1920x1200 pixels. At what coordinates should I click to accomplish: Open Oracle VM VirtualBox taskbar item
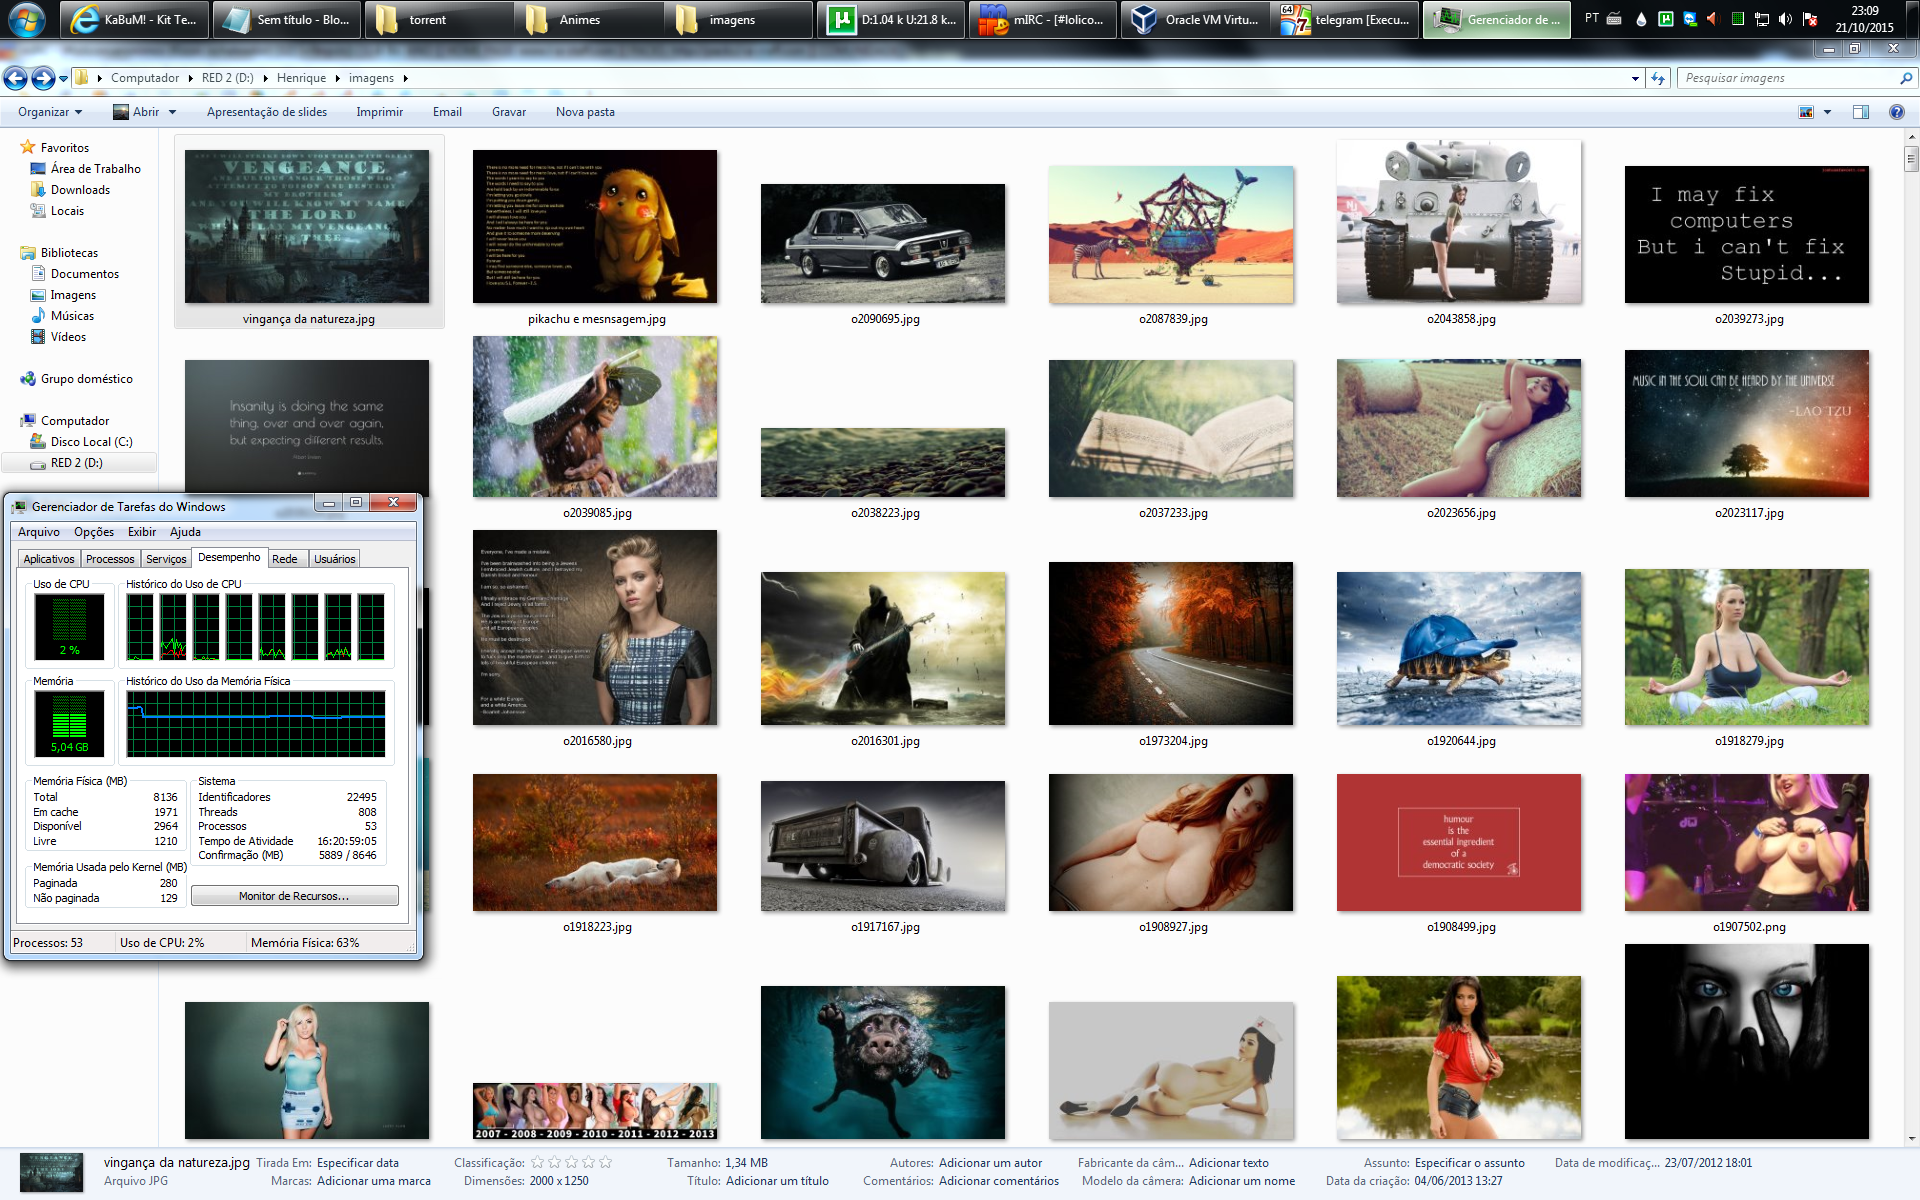click(1194, 19)
